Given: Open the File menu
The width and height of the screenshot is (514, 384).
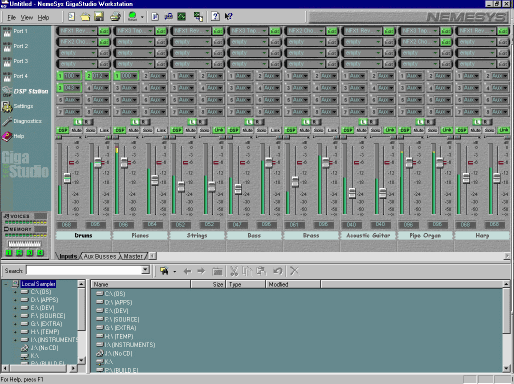Looking at the screenshot, I should 11,17.
